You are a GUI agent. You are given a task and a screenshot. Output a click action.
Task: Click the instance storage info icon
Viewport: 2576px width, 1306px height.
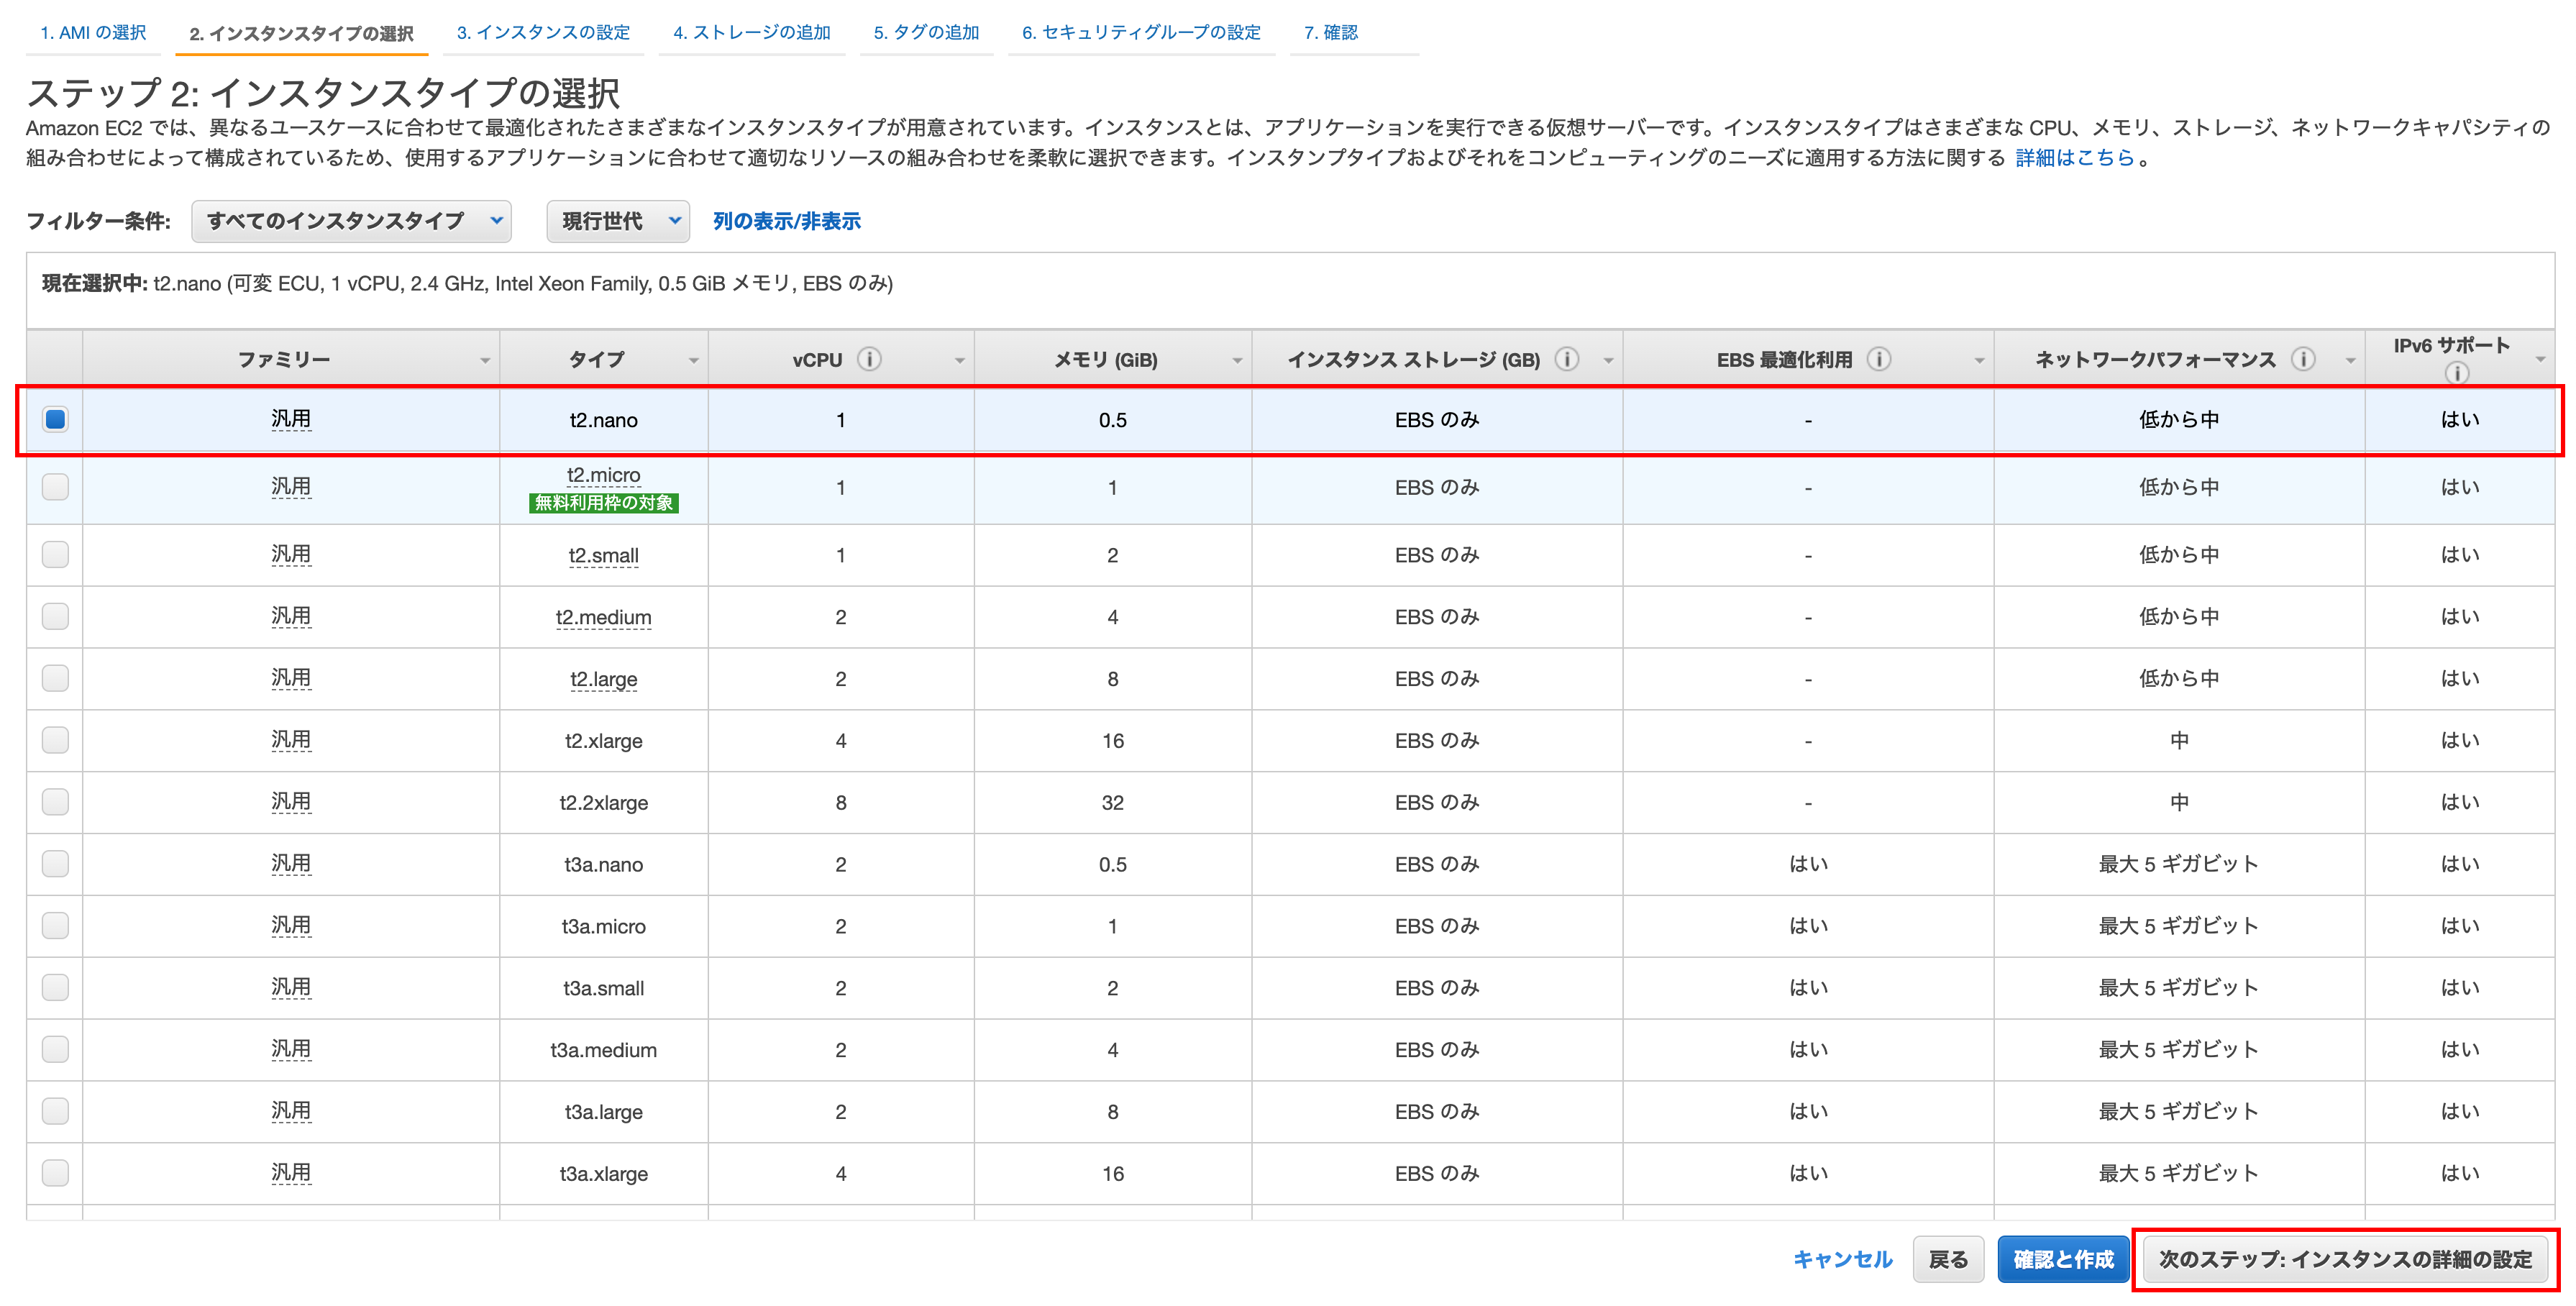click(1567, 359)
